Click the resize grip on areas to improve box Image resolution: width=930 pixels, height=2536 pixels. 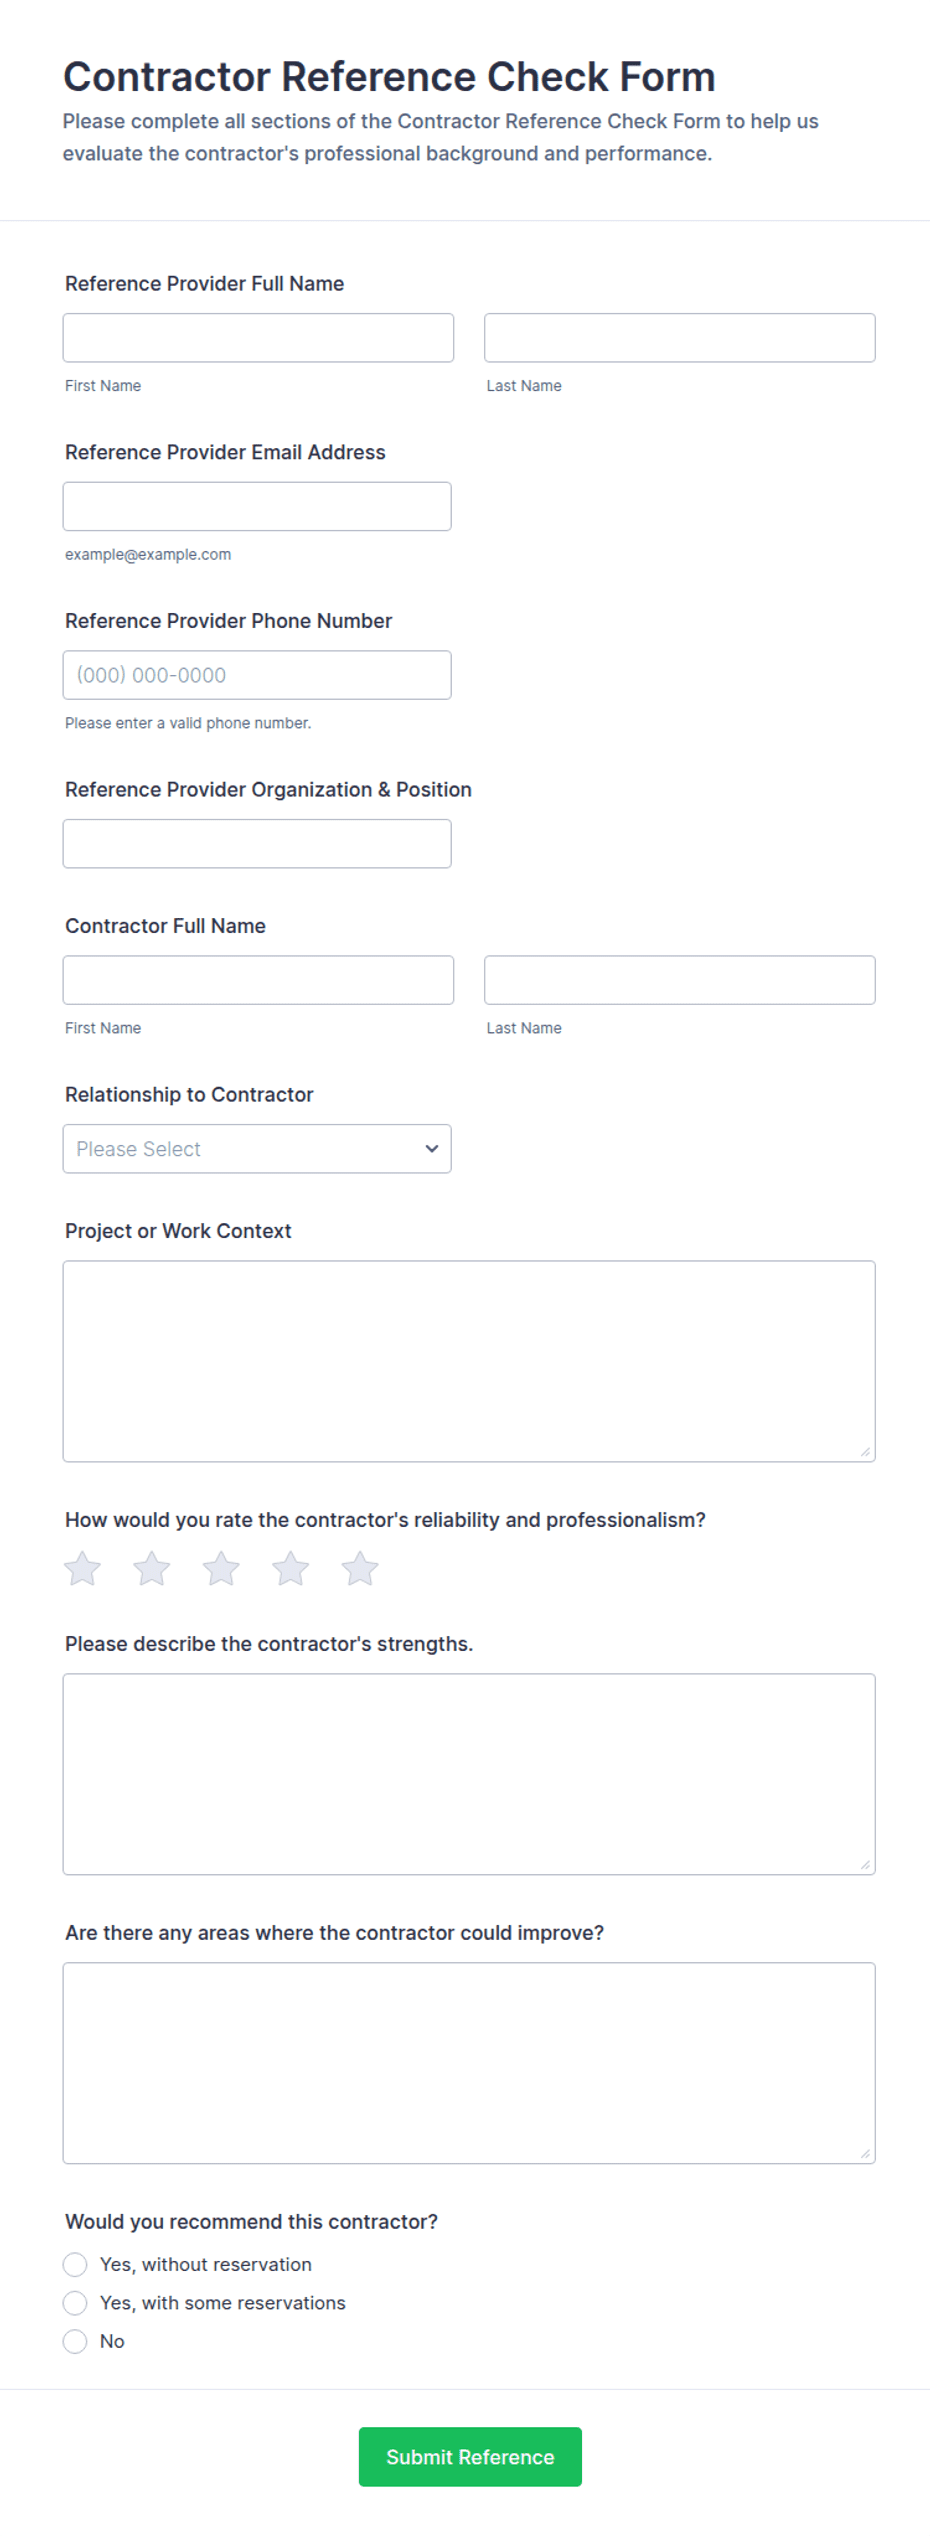click(865, 2153)
